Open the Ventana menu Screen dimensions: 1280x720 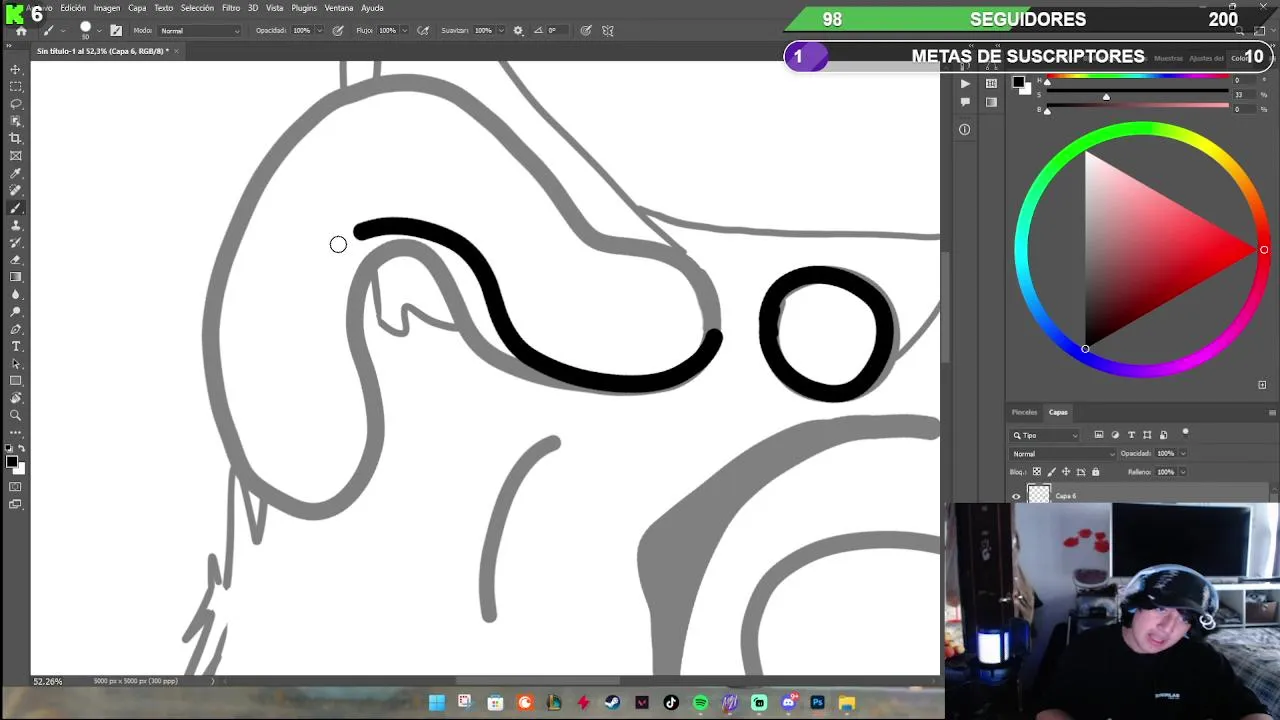[339, 8]
